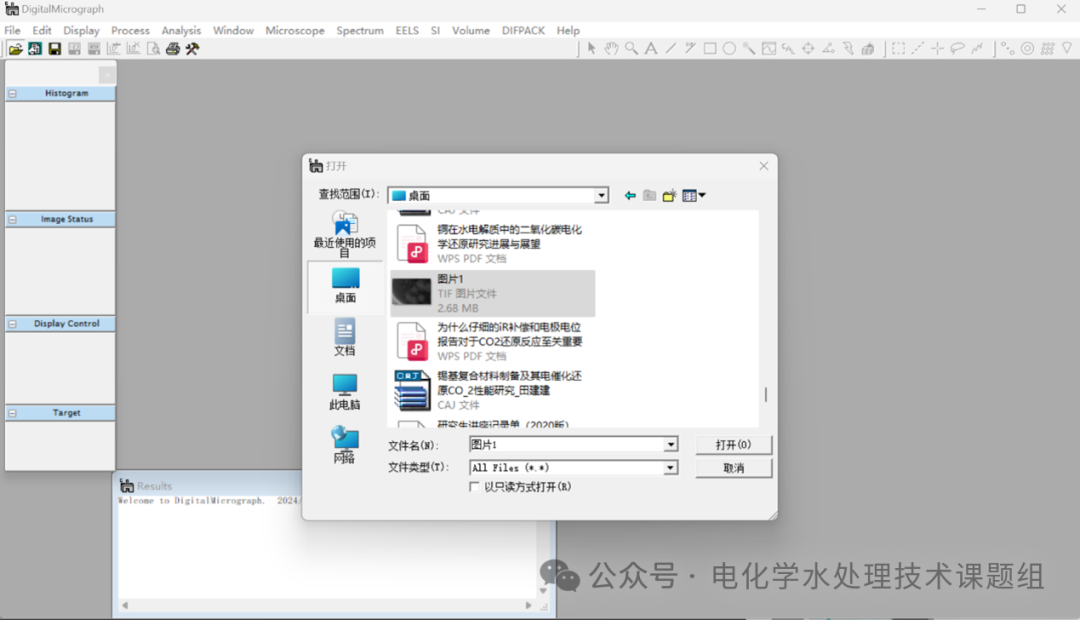Open the Display menu
The height and width of the screenshot is (620, 1080).
click(81, 30)
